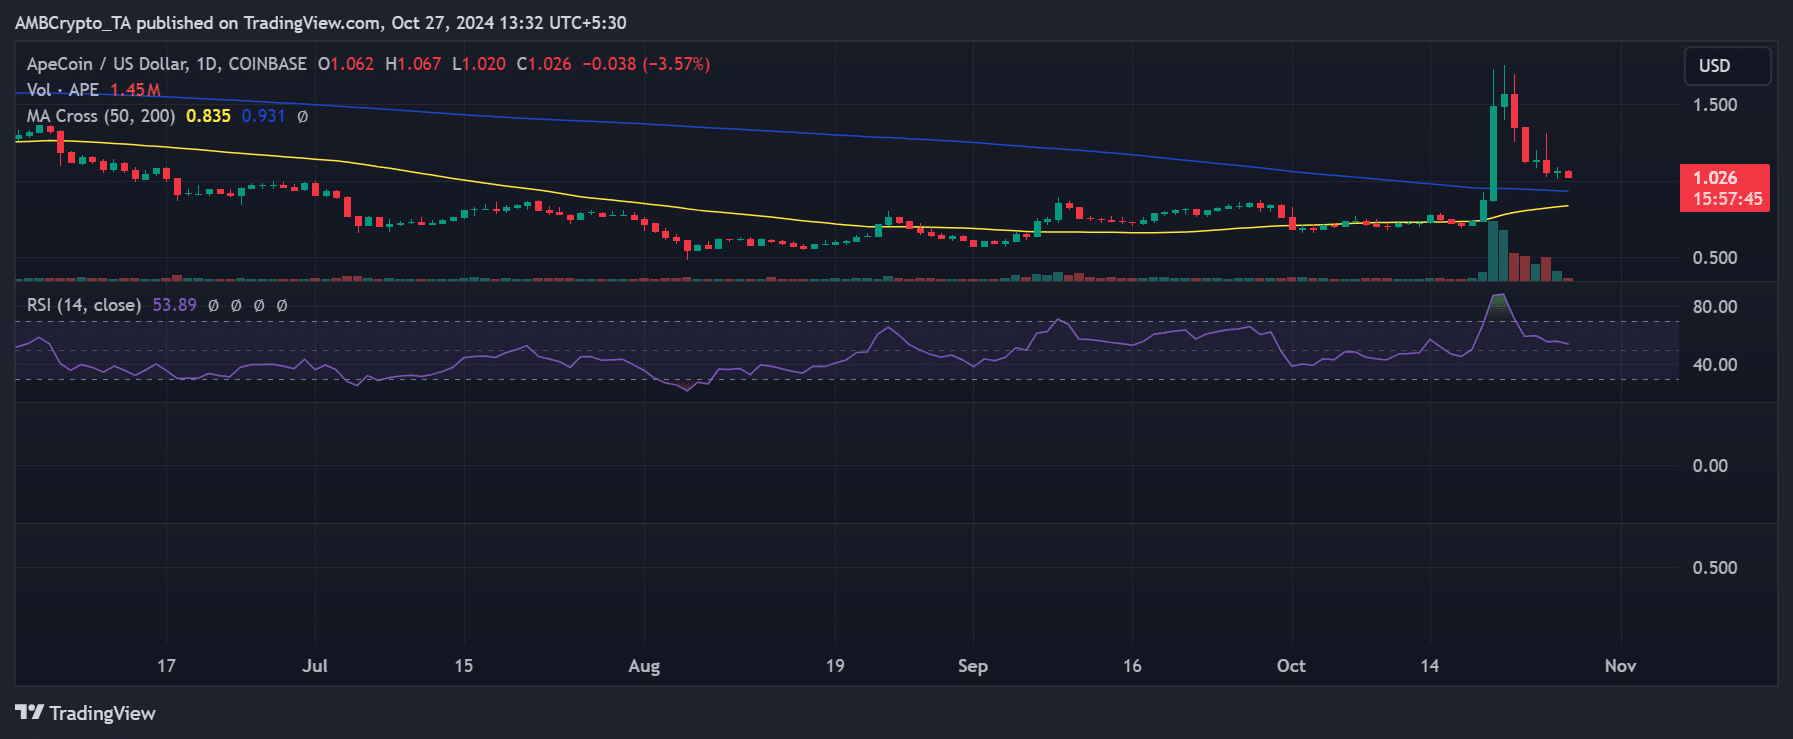This screenshot has width=1793, height=739.
Task: Click the RSI (14, close) indicator label
Action: pos(84,305)
